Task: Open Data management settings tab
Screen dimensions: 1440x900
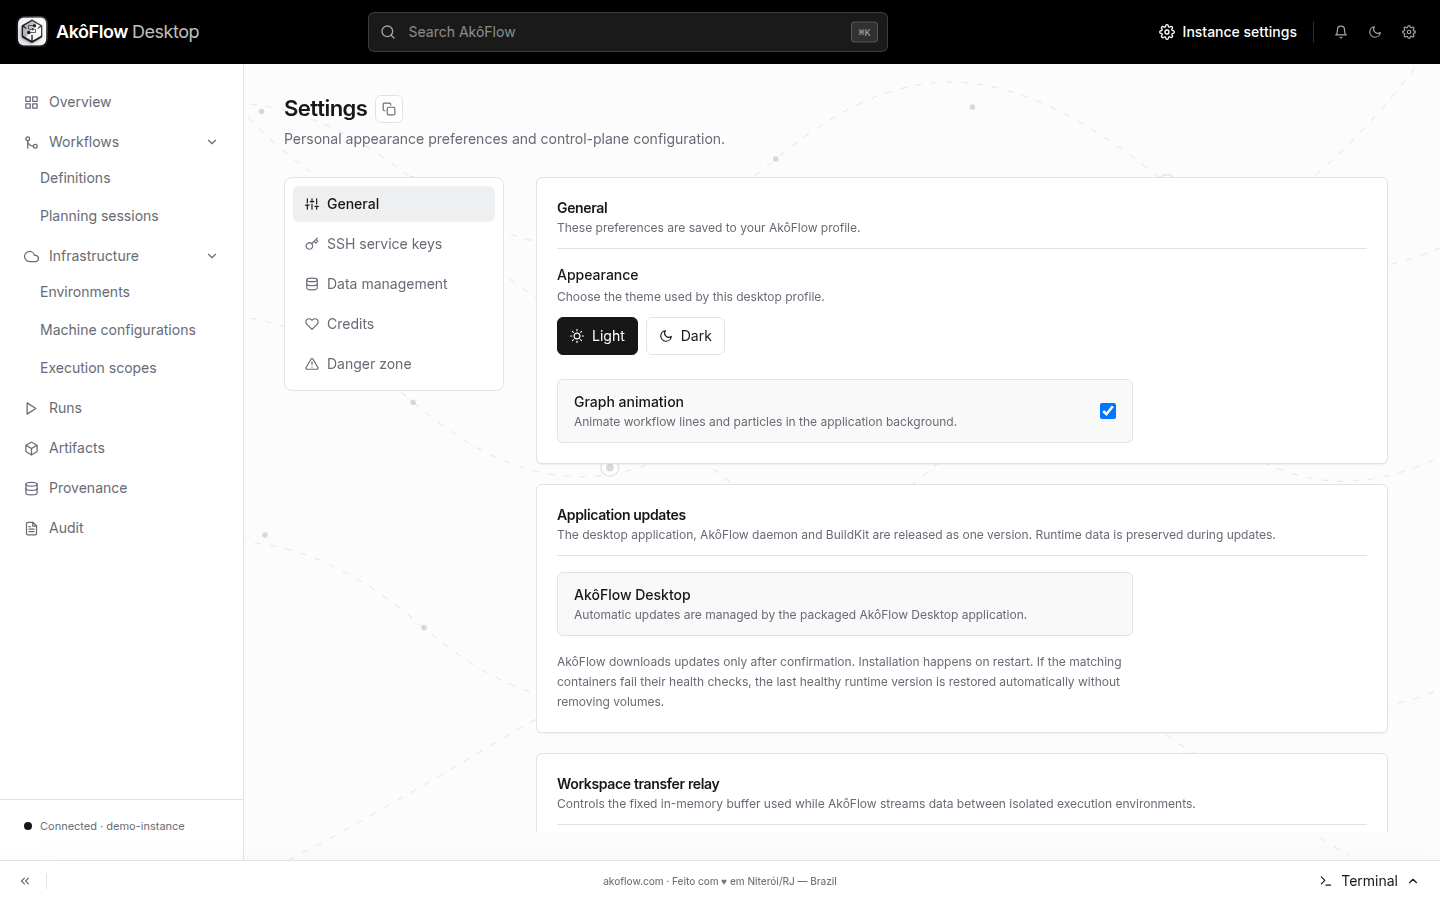Action: tap(394, 284)
